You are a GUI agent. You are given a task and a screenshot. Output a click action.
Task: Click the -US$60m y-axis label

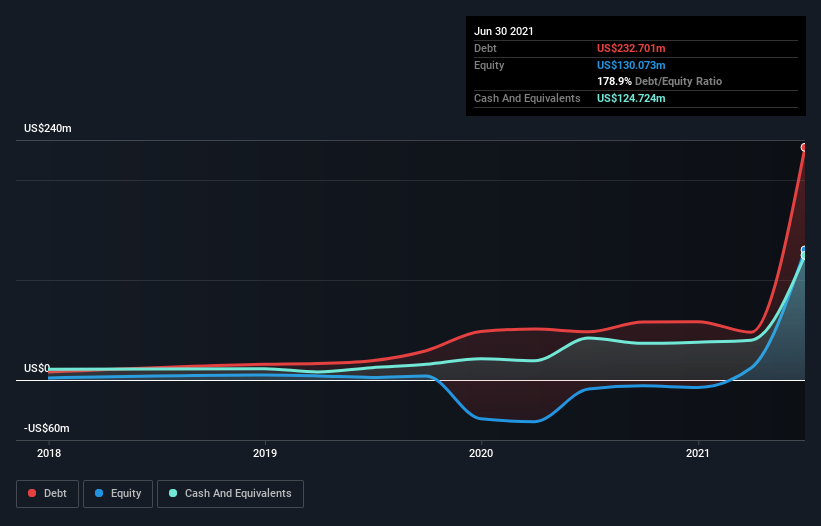click(x=47, y=428)
